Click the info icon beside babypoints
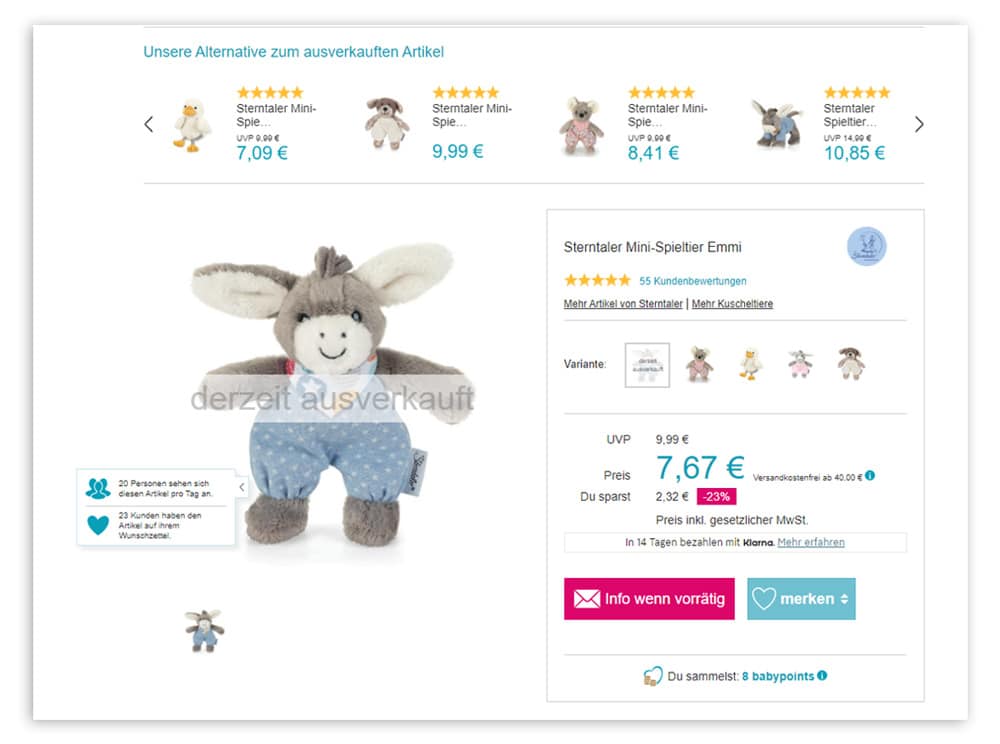 point(822,675)
